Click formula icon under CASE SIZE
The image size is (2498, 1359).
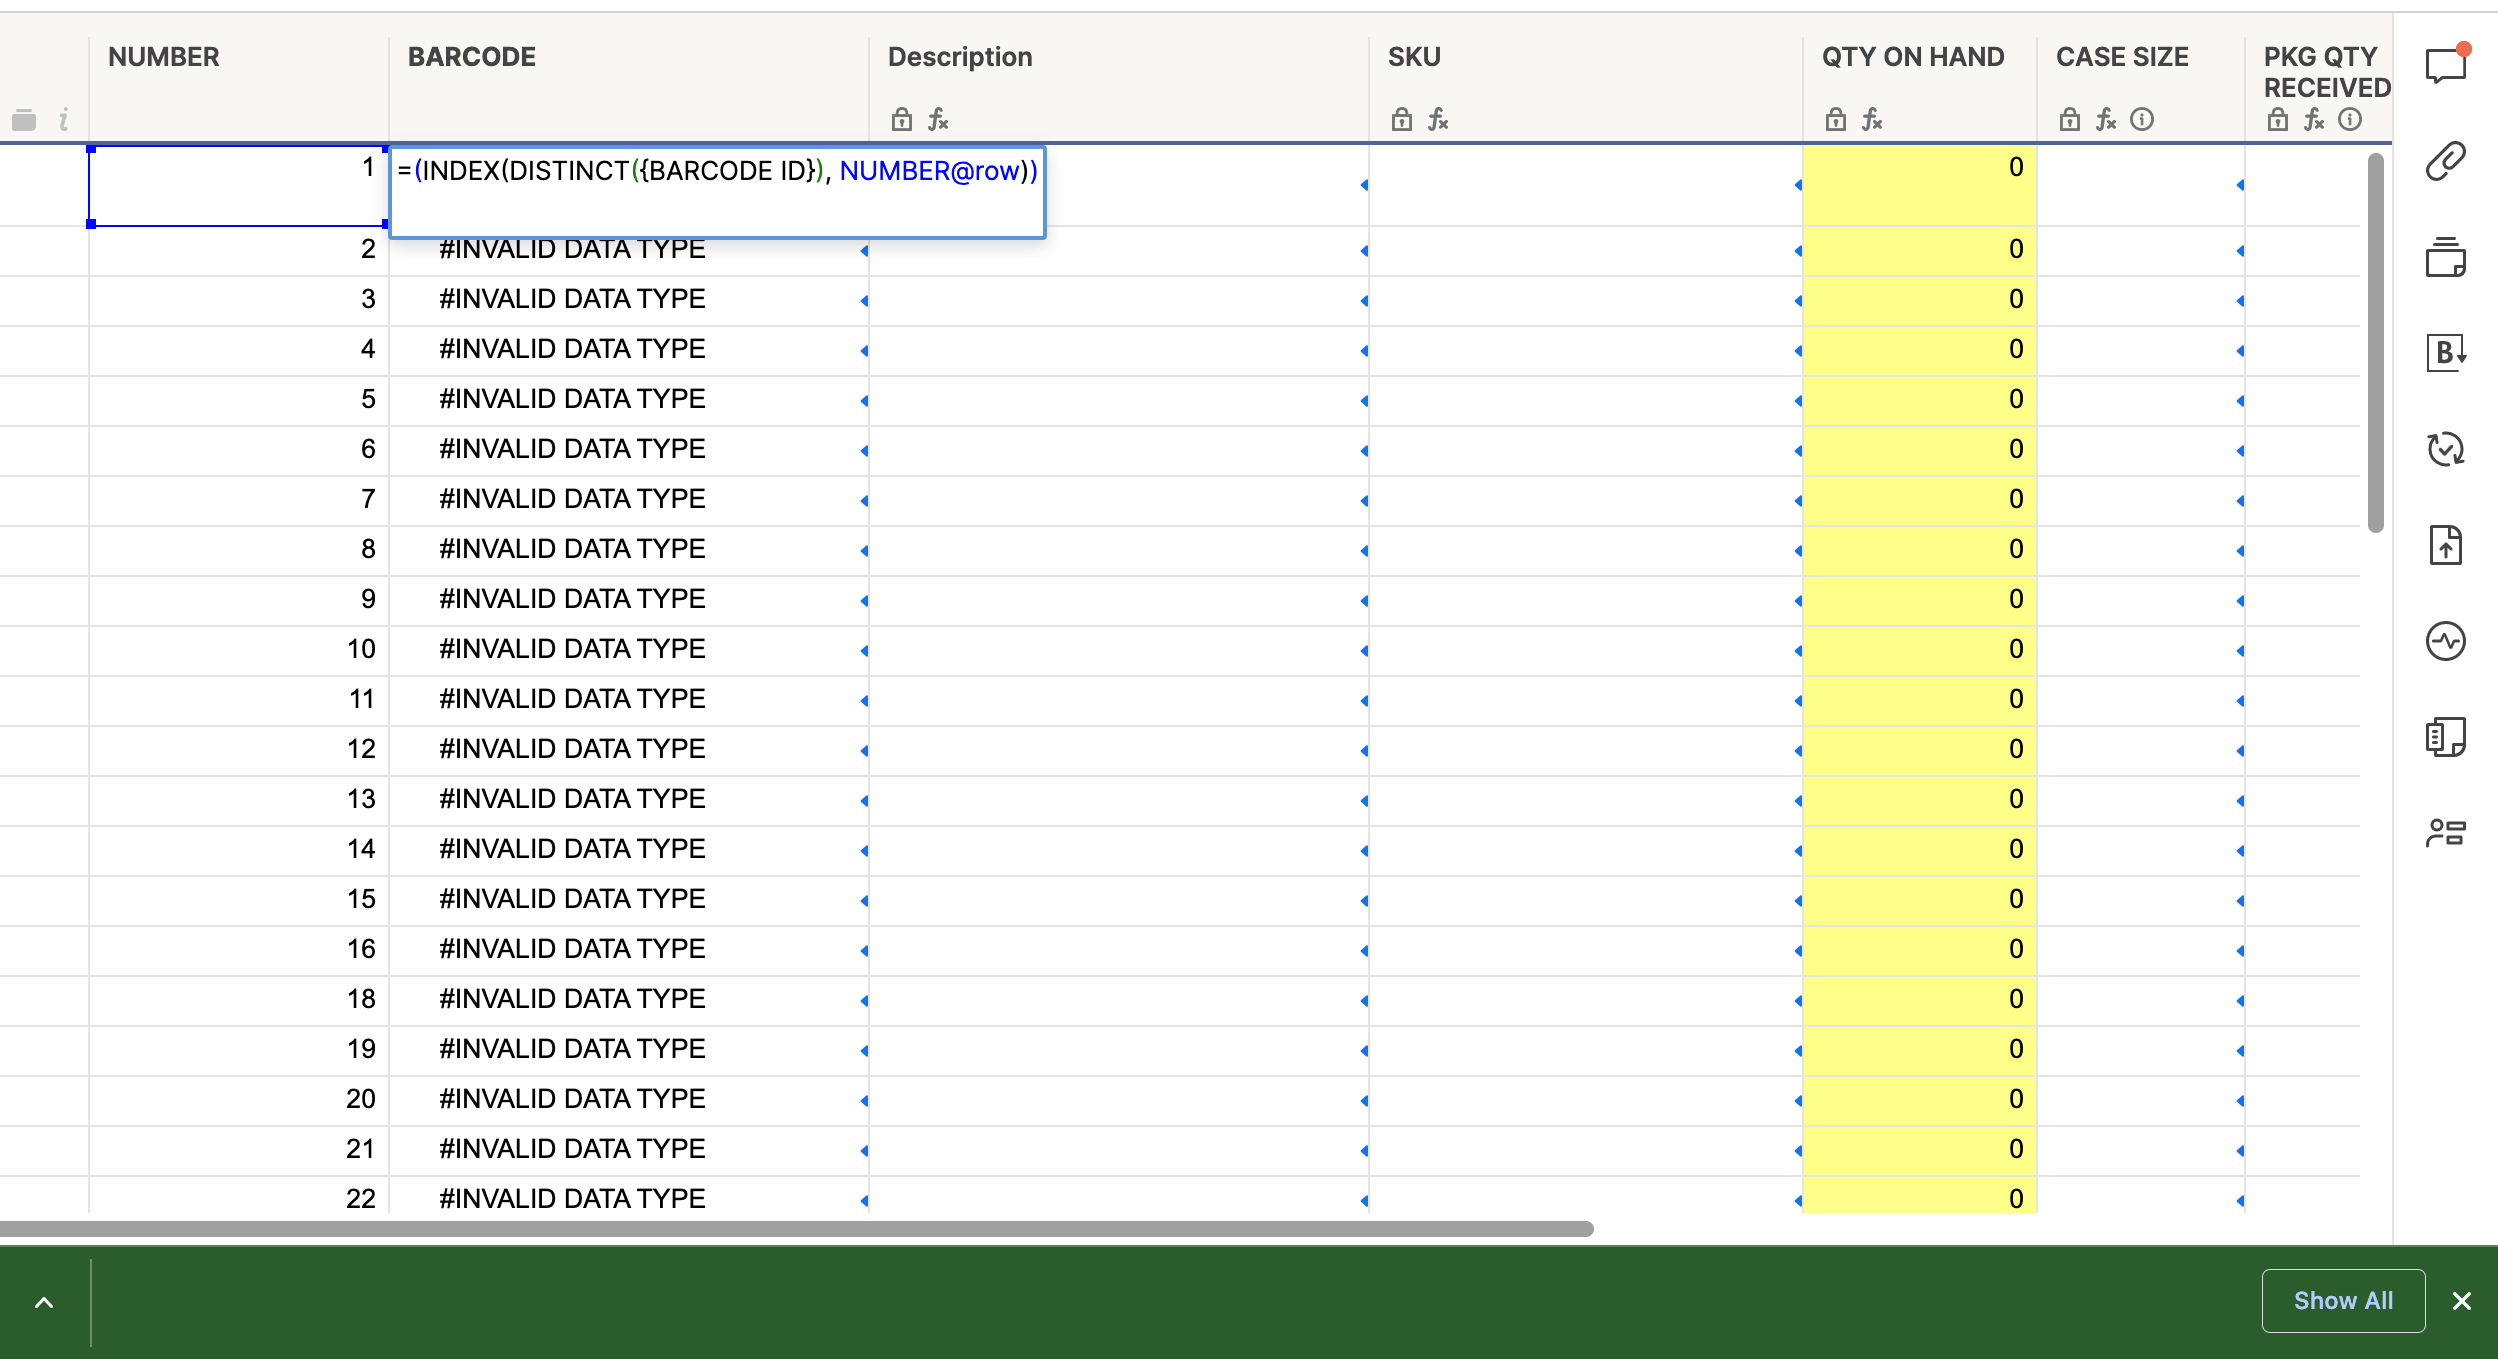point(2106,120)
